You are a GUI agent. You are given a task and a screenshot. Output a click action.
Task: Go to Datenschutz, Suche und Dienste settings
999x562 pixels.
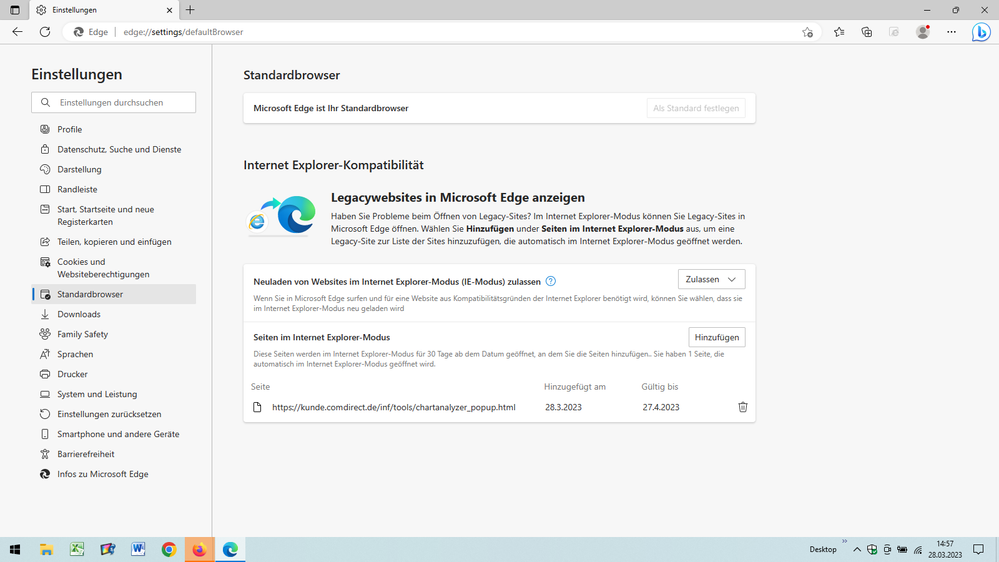point(119,149)
